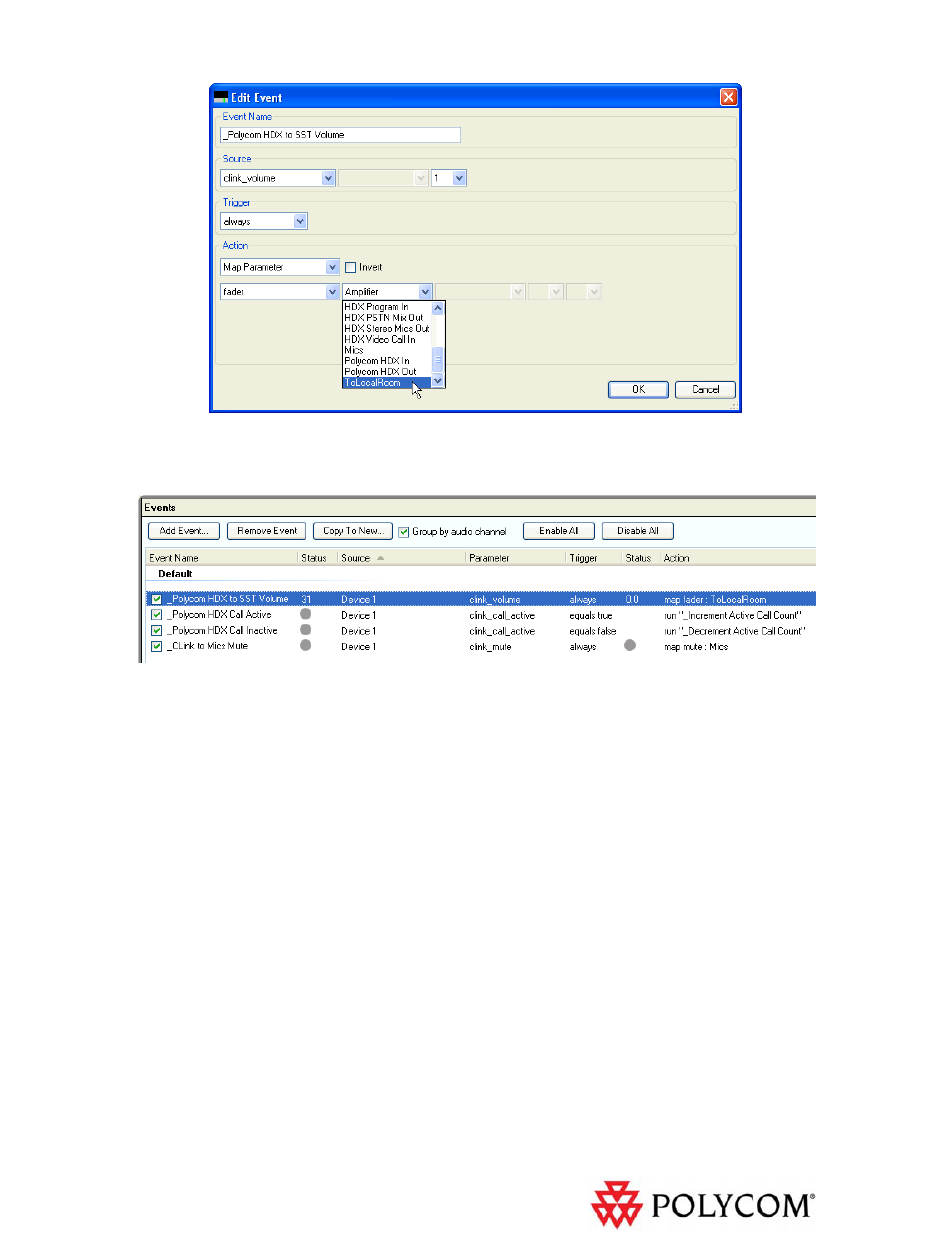The width and height of the screenshot is (950, 1260).
Task: Open the Trigger dropdown showing always
Action: point(300,221)
